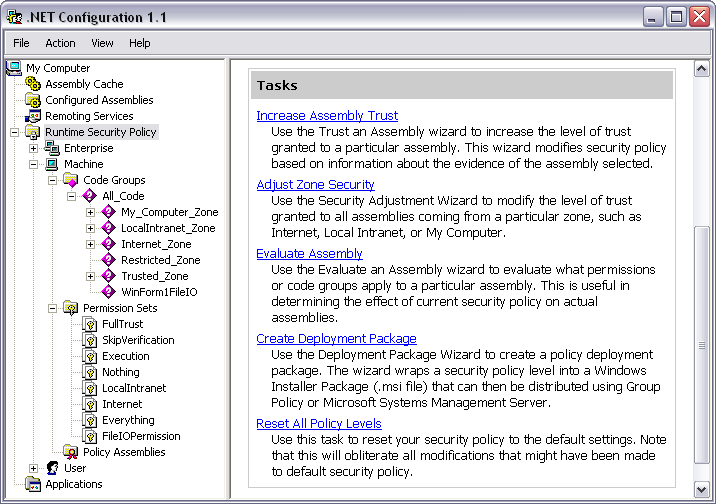The height and width of the screenshot is (504, 716).
Task: Click the scrollbar down arrow
Action: (x=701, y=489)
